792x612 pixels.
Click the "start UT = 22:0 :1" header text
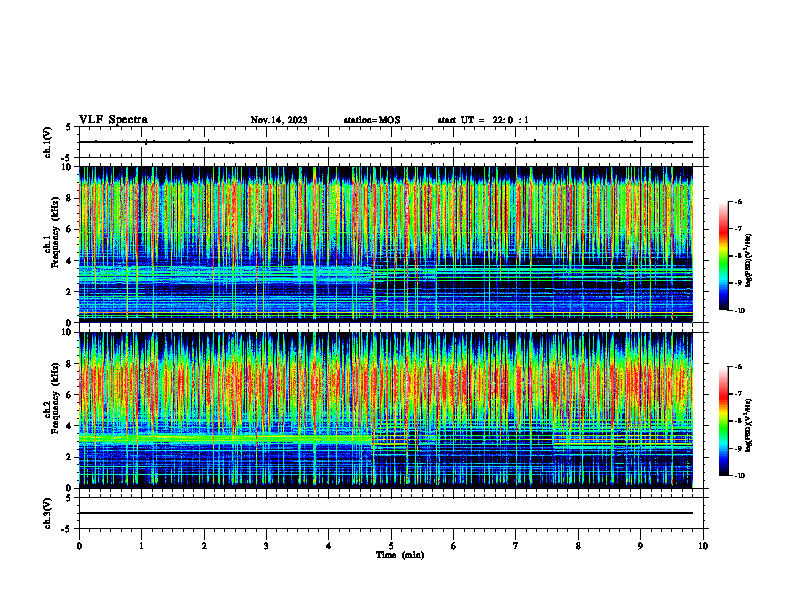point(483,120)
